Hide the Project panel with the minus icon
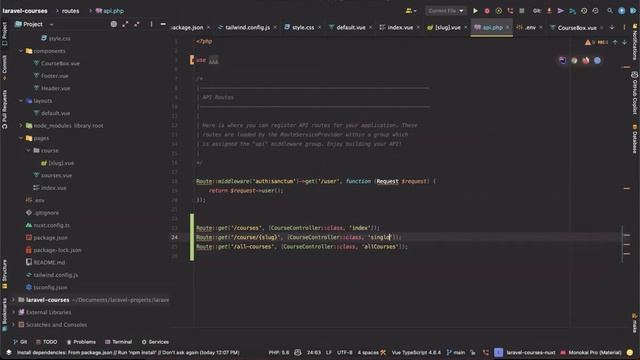 (x=163, y=24)
